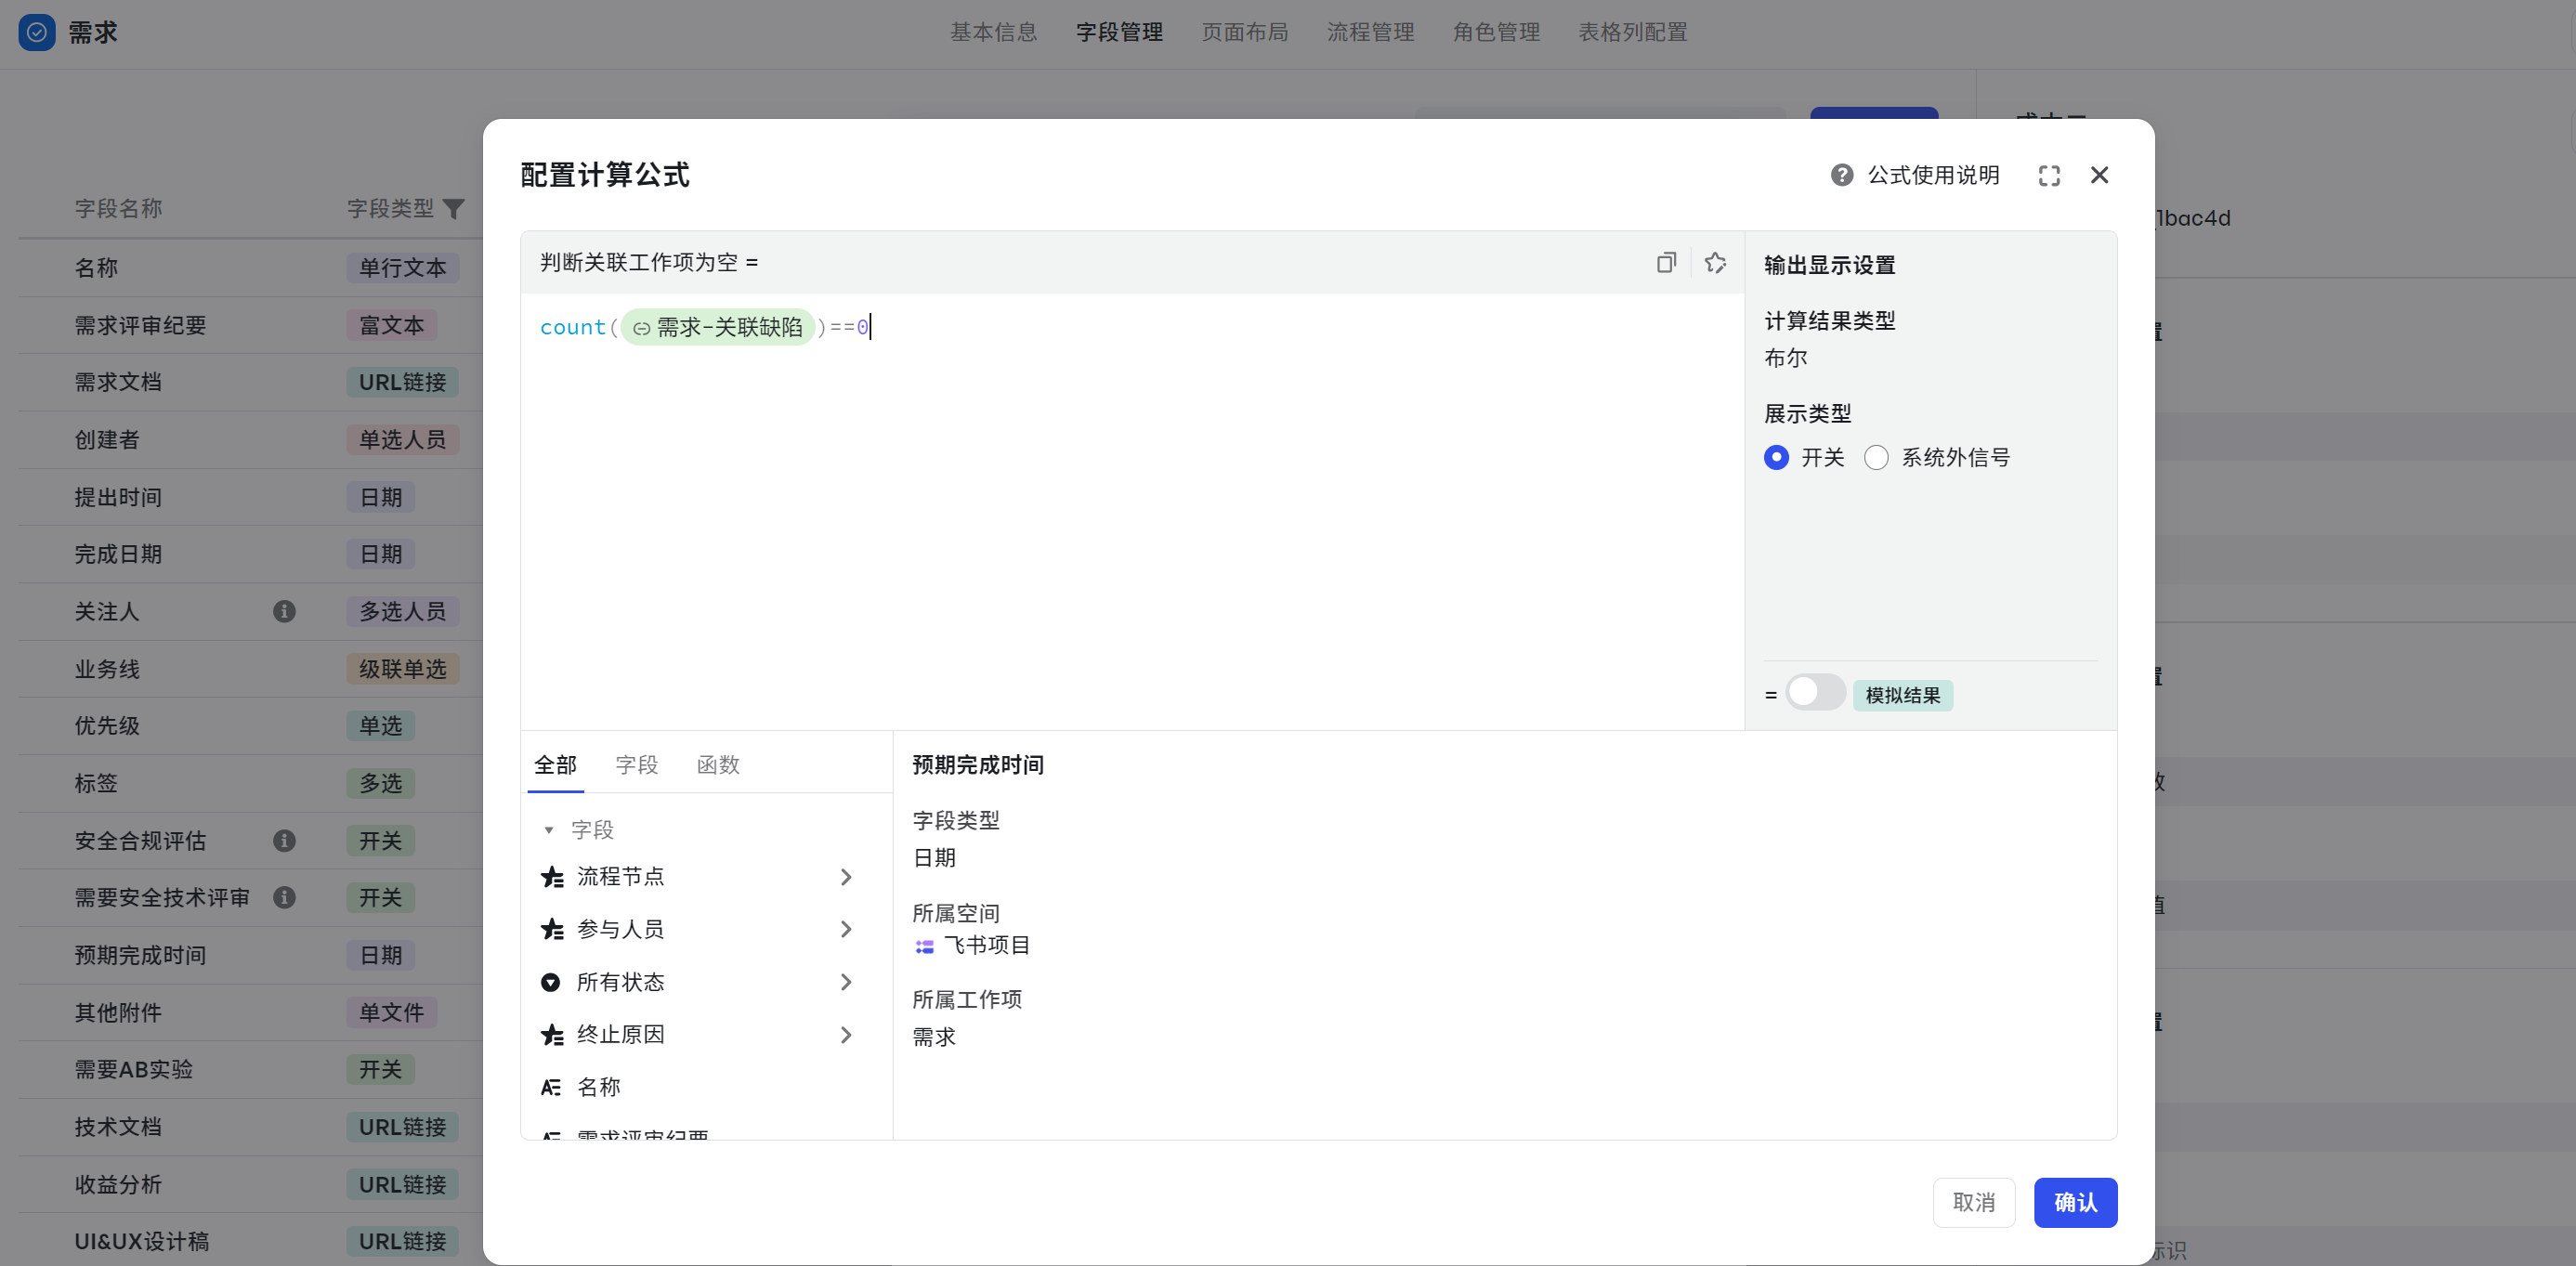Click the 字段类型 filter funnel icon
The height and width of the screenshot is (1266, 2576).
pos(454,209)
